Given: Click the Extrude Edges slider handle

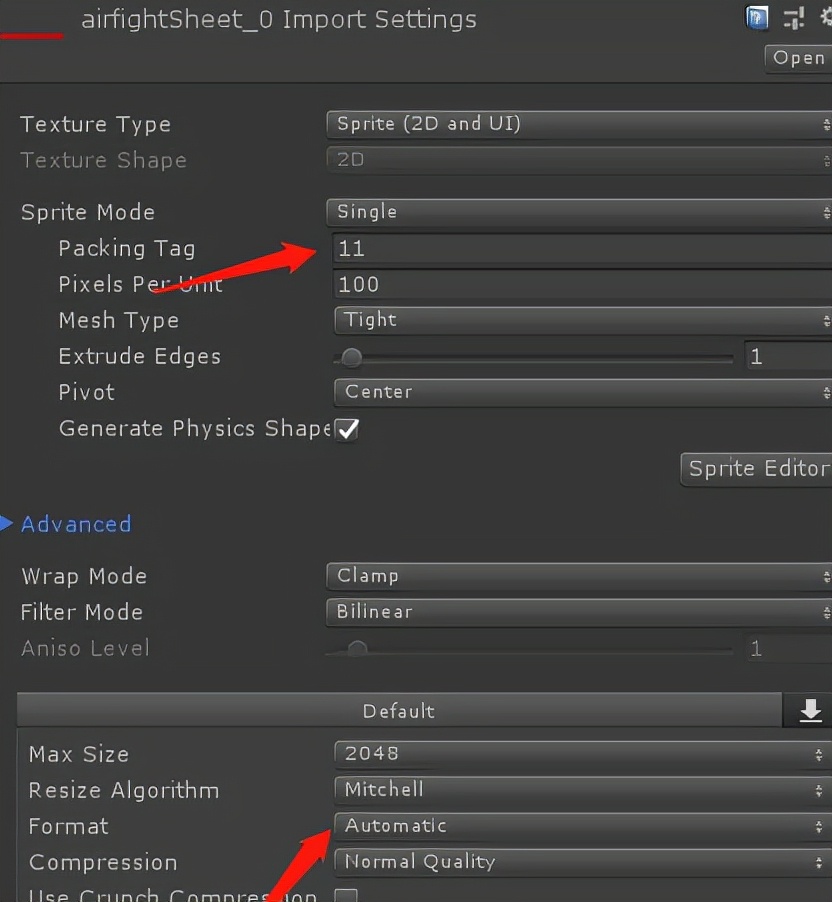Looking at the screenshot, I should point(351,357).
